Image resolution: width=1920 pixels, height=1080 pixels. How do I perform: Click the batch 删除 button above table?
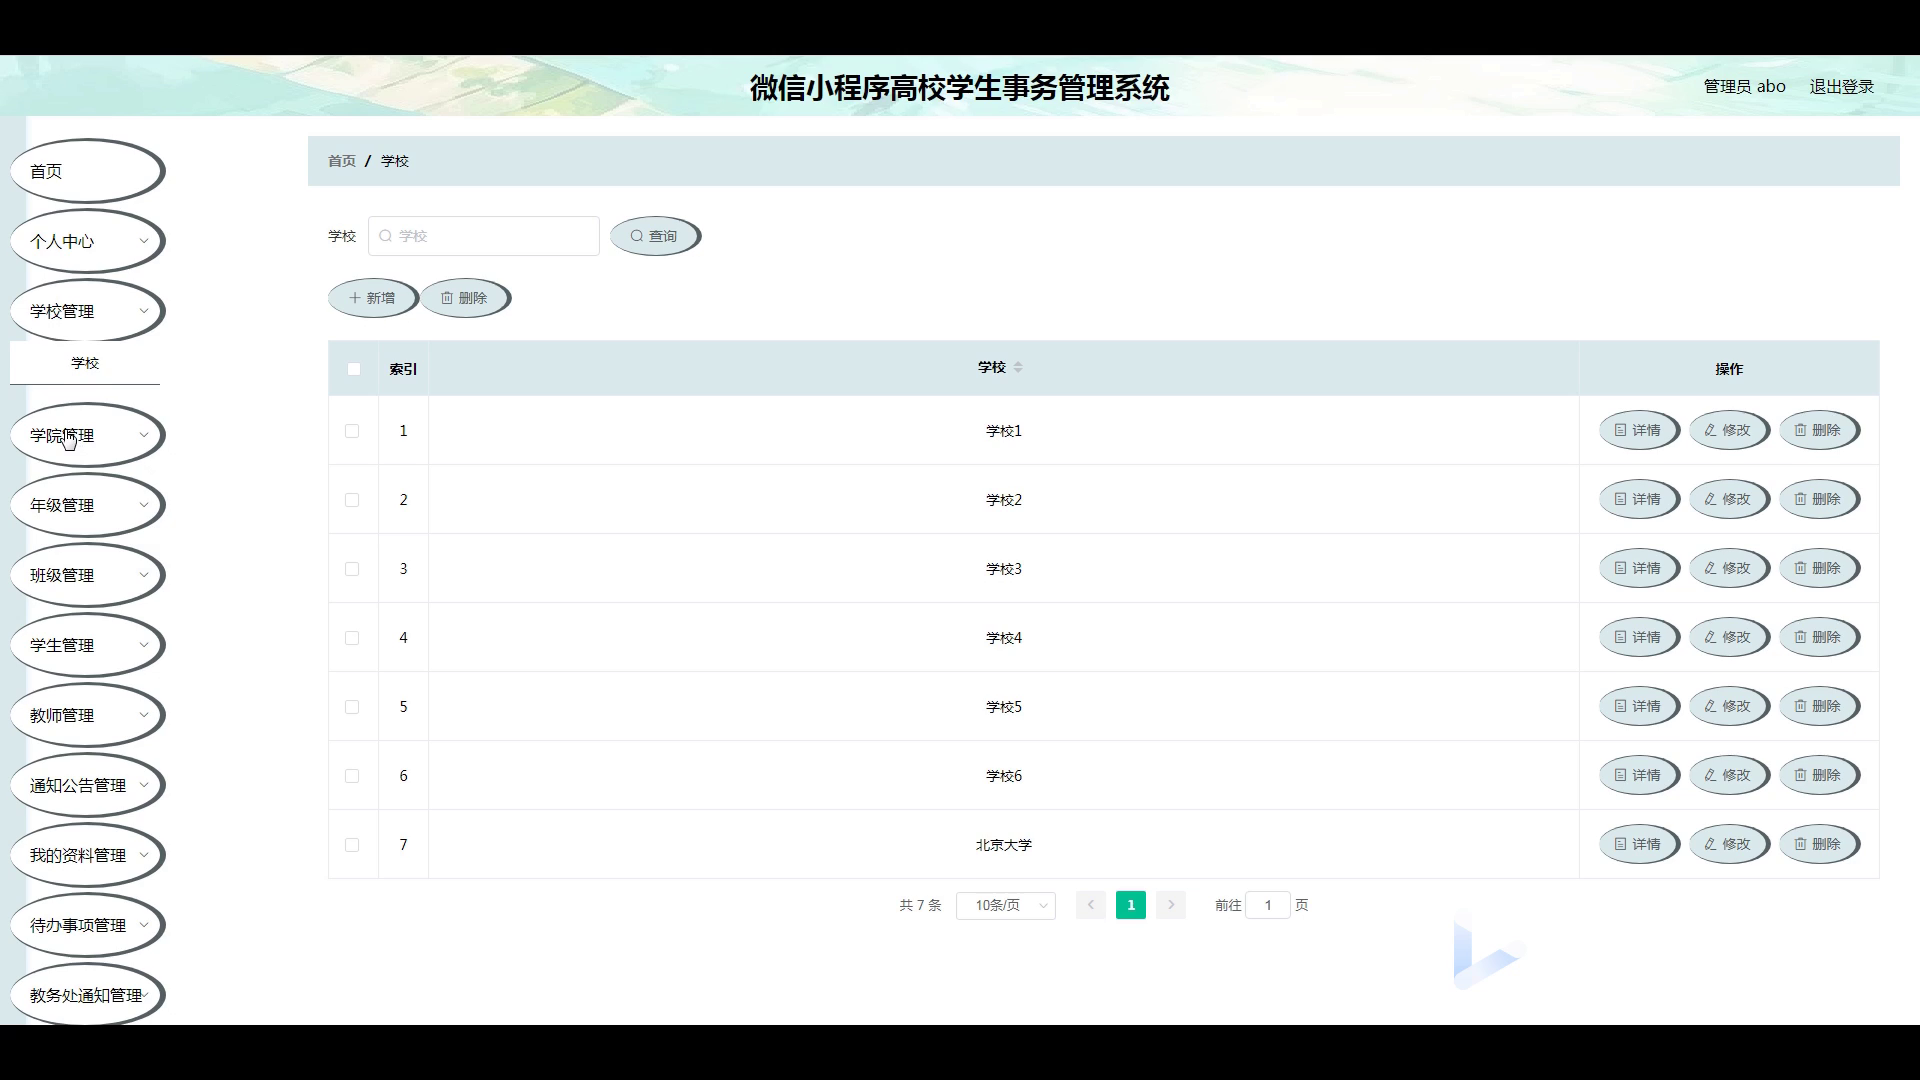pyautogui.click(x=464, y=298)
